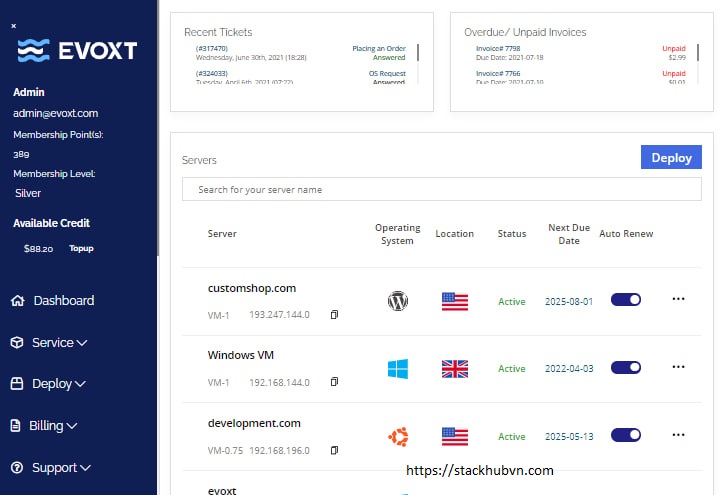Copy IP address of development.com
720x495 pixels.
(x=334, y=450)
